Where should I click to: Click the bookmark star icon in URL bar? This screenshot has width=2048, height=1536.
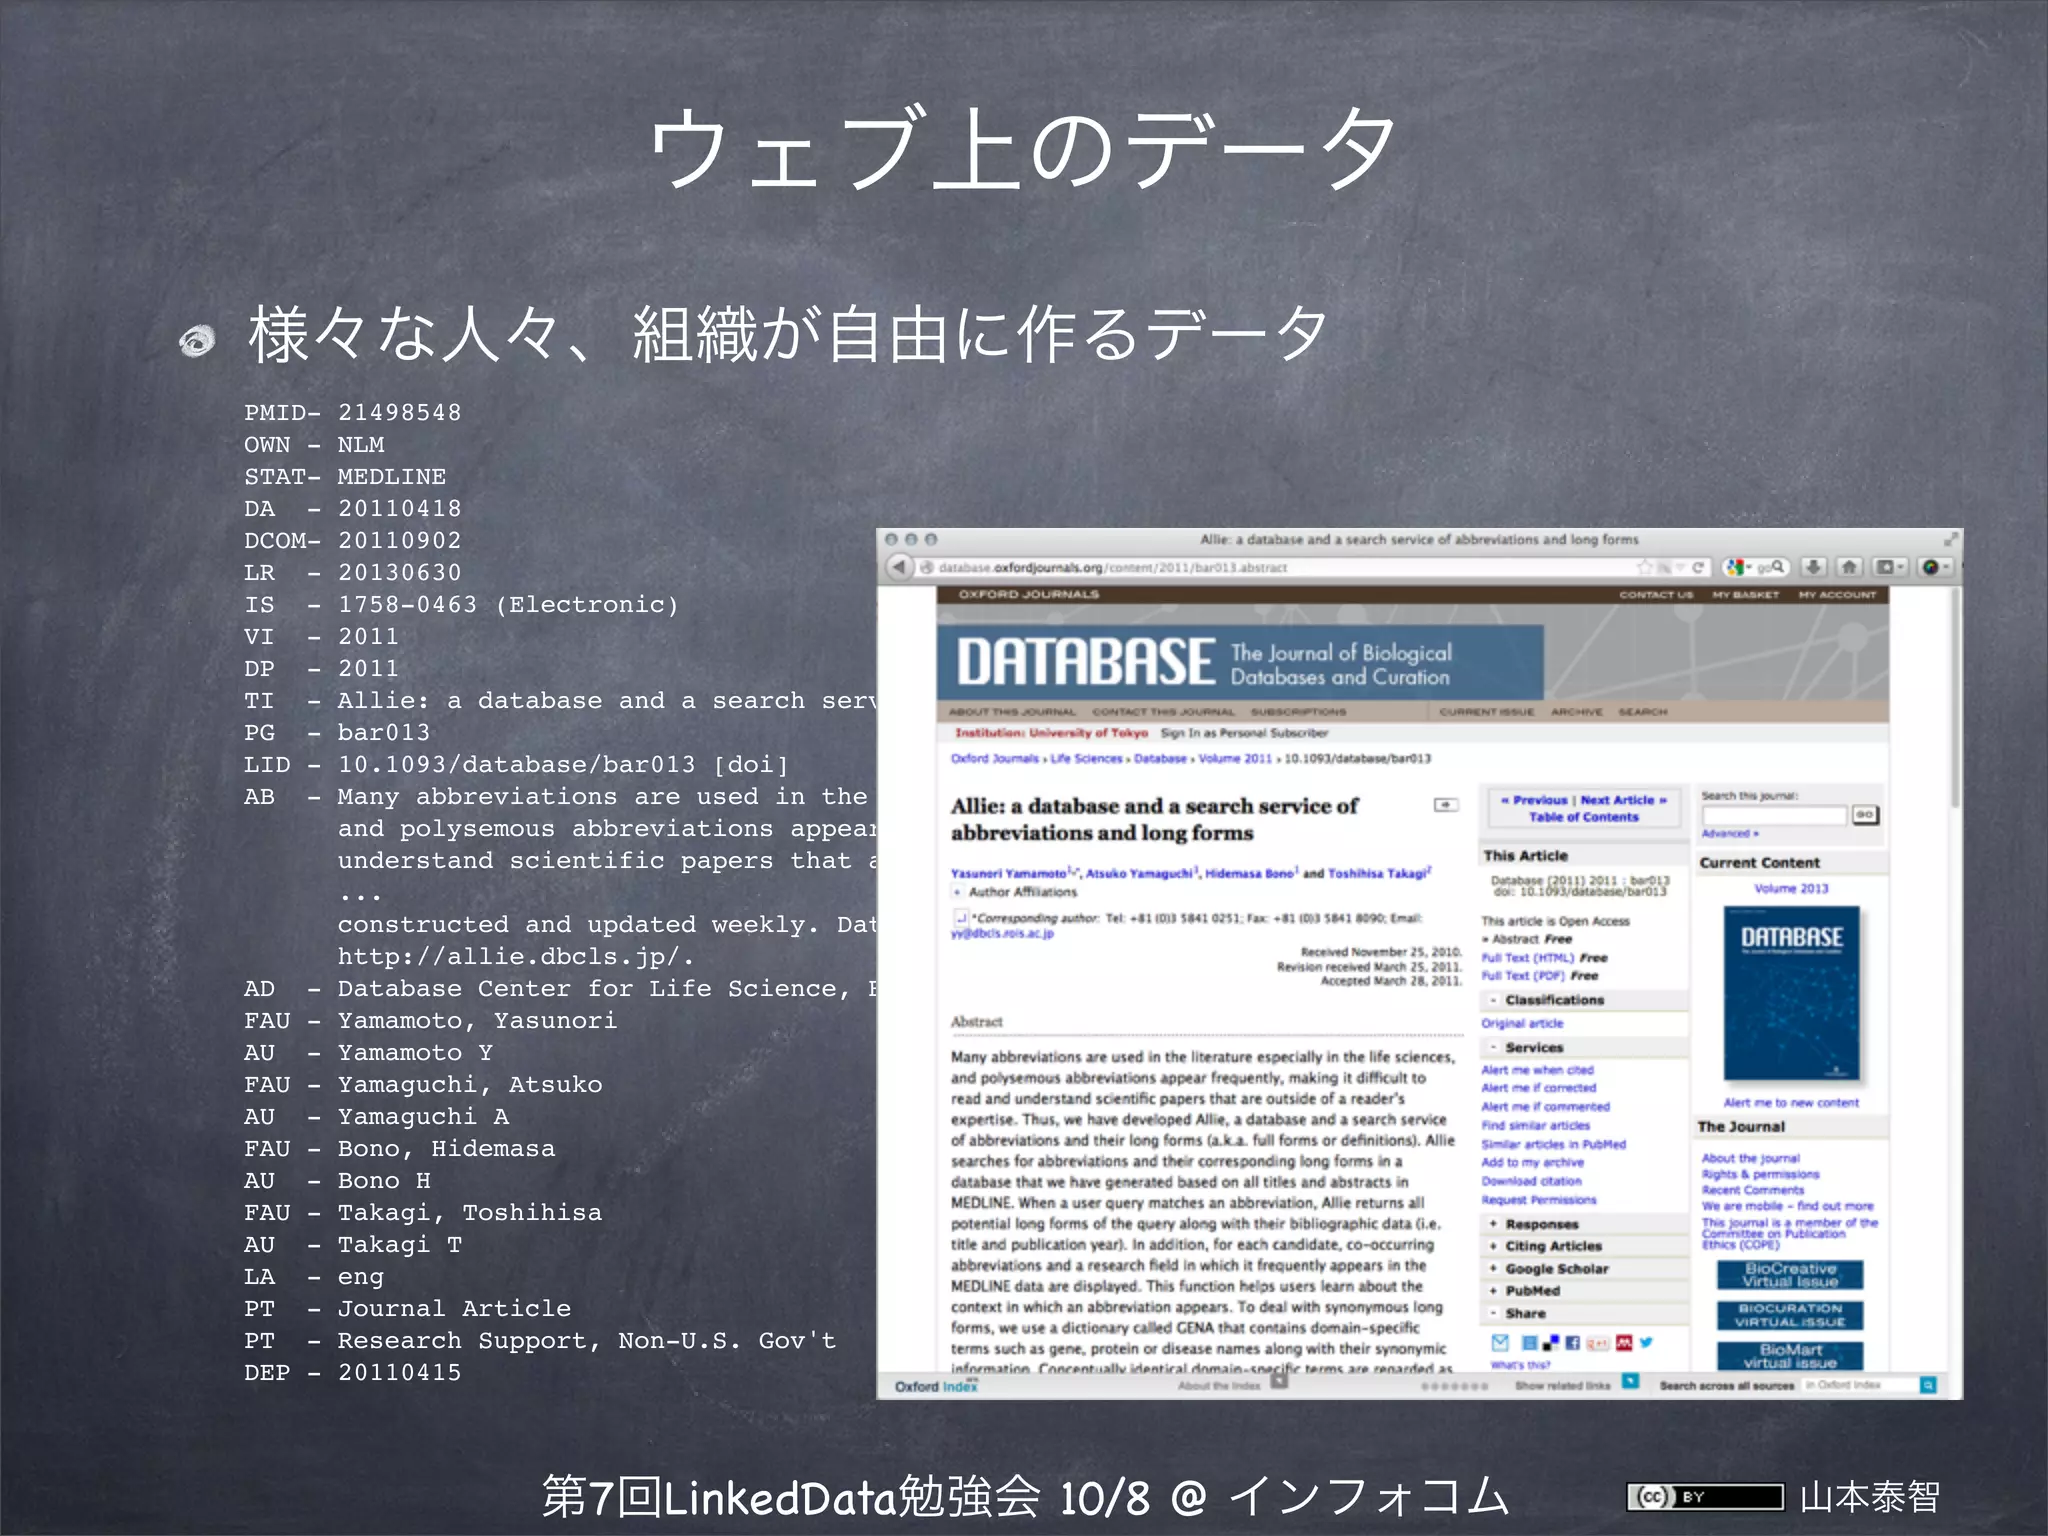[x=1644, y=567]
